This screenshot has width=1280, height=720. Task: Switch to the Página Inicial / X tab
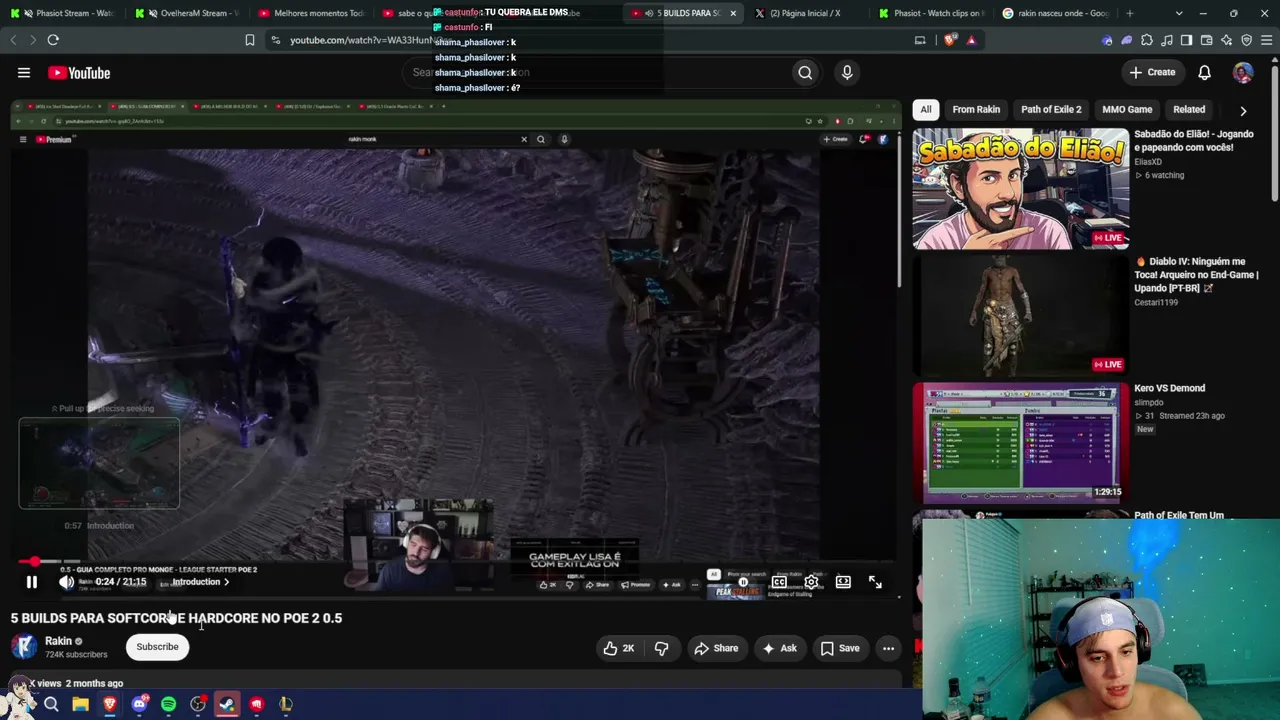805,13
